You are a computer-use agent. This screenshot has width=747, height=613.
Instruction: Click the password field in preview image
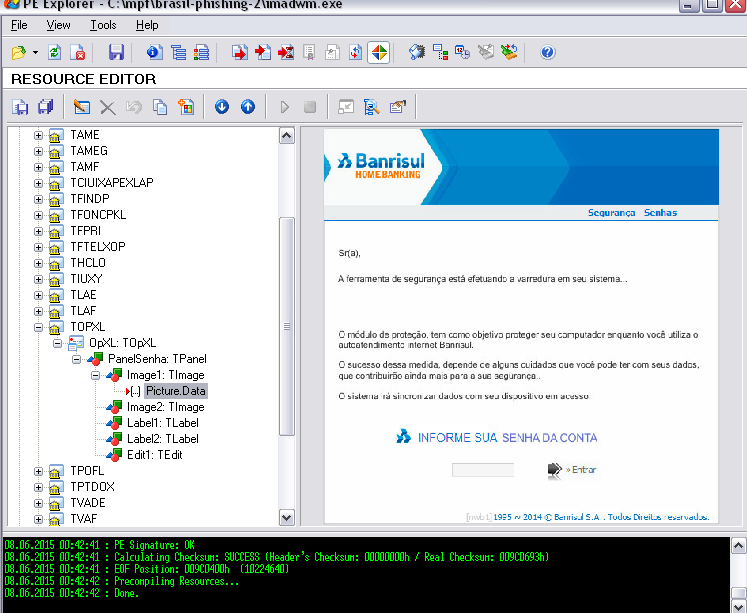(483, 470)
